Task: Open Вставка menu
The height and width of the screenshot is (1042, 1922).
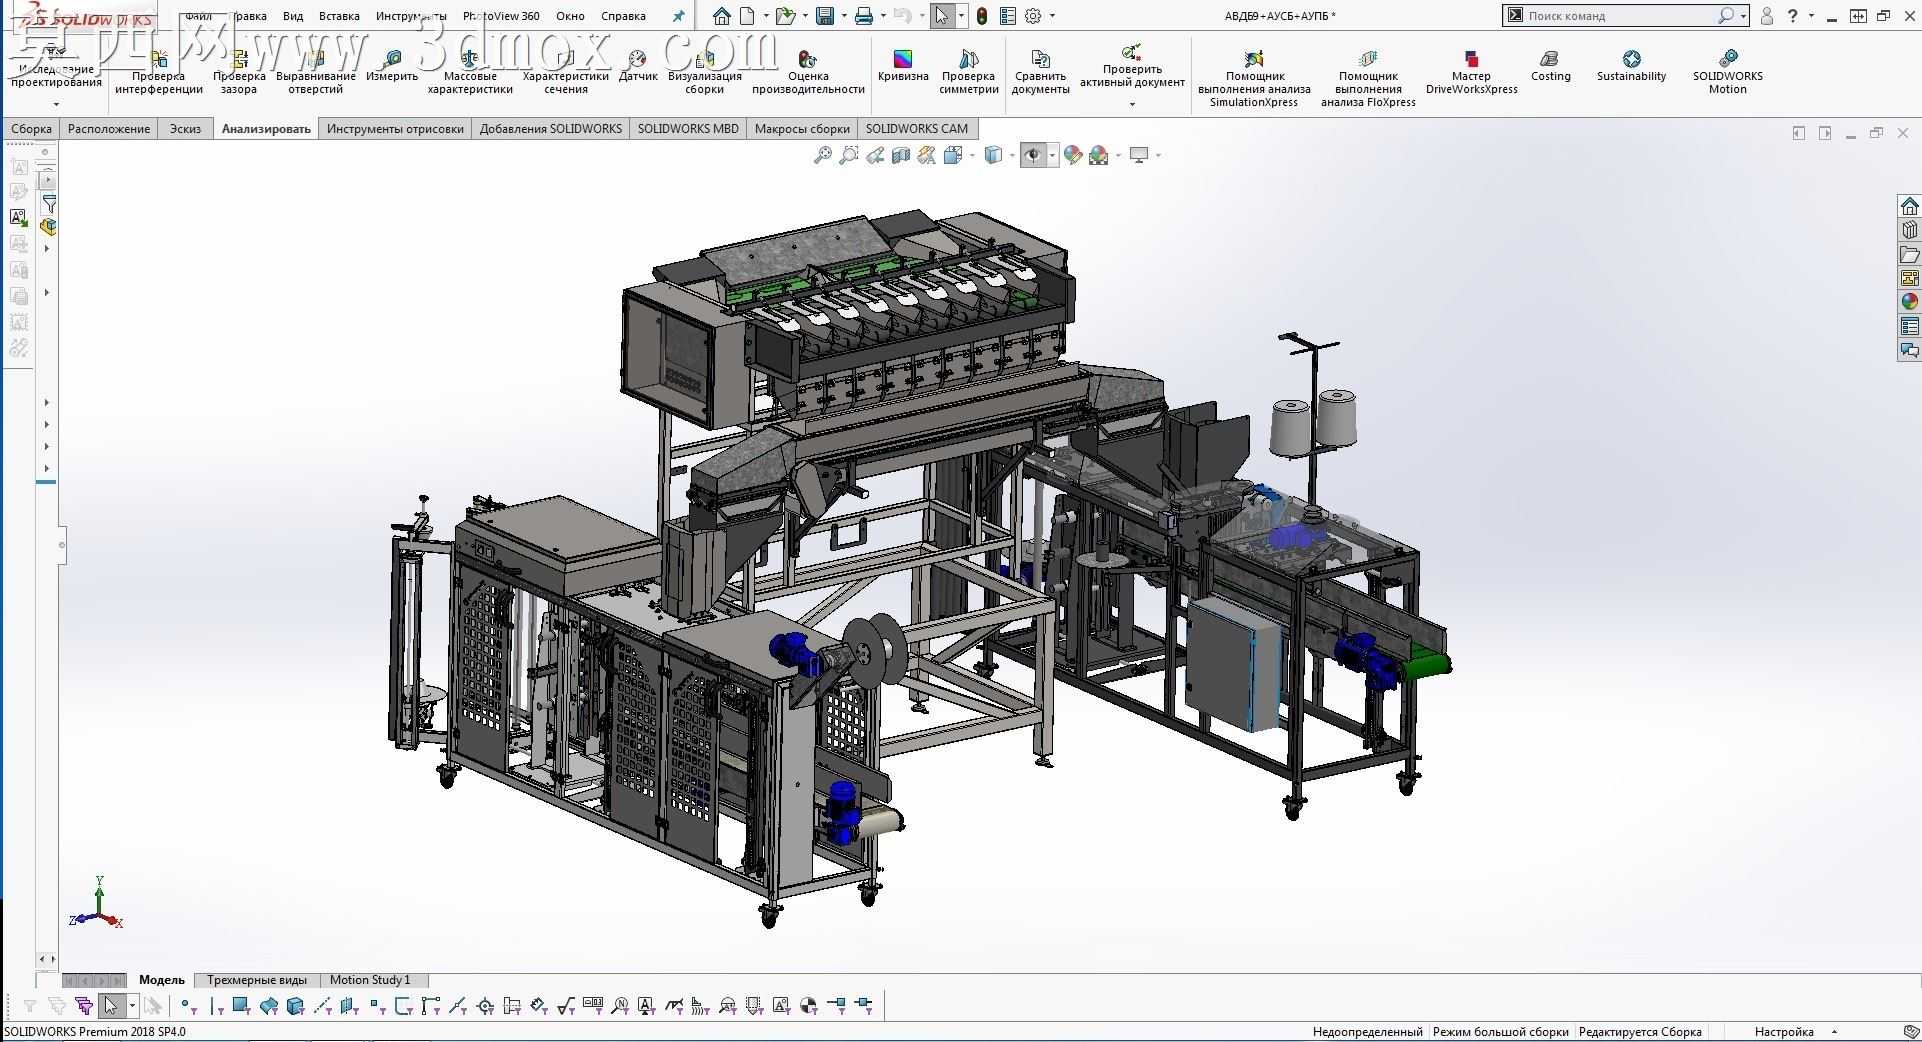Action: pyautogui.click(x=339, y=16)
